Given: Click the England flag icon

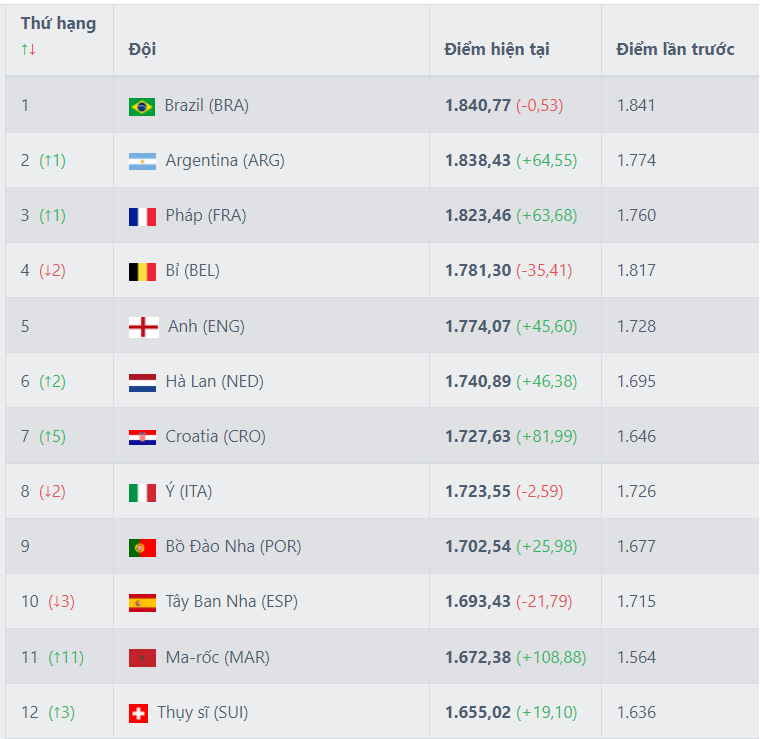Looking at the screenshot, I should [143, 327].
